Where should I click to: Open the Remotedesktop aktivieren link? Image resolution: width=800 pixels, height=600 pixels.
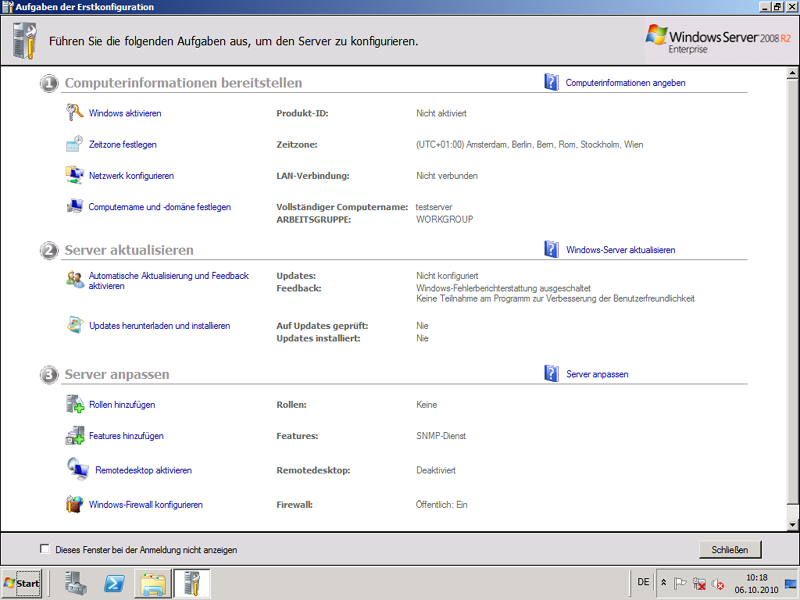143,470
